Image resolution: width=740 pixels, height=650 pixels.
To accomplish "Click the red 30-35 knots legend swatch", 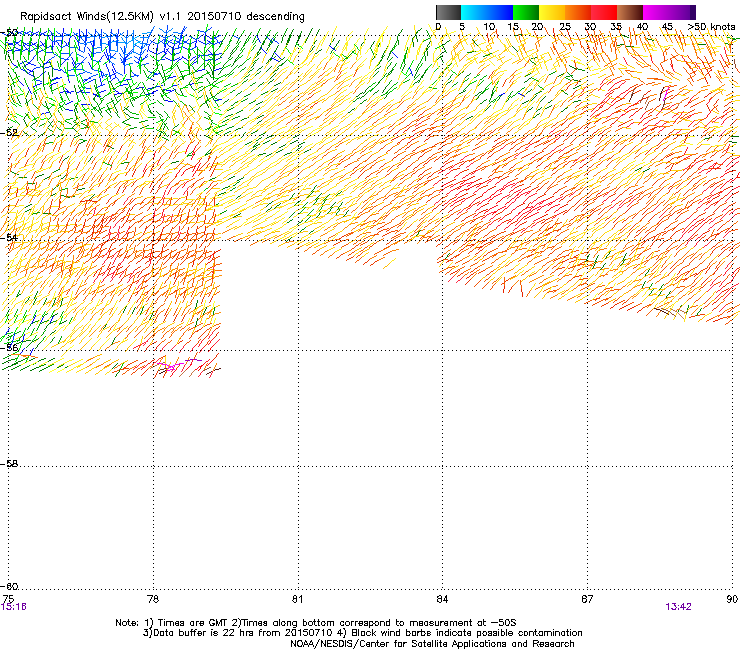I will click(604, 12).
